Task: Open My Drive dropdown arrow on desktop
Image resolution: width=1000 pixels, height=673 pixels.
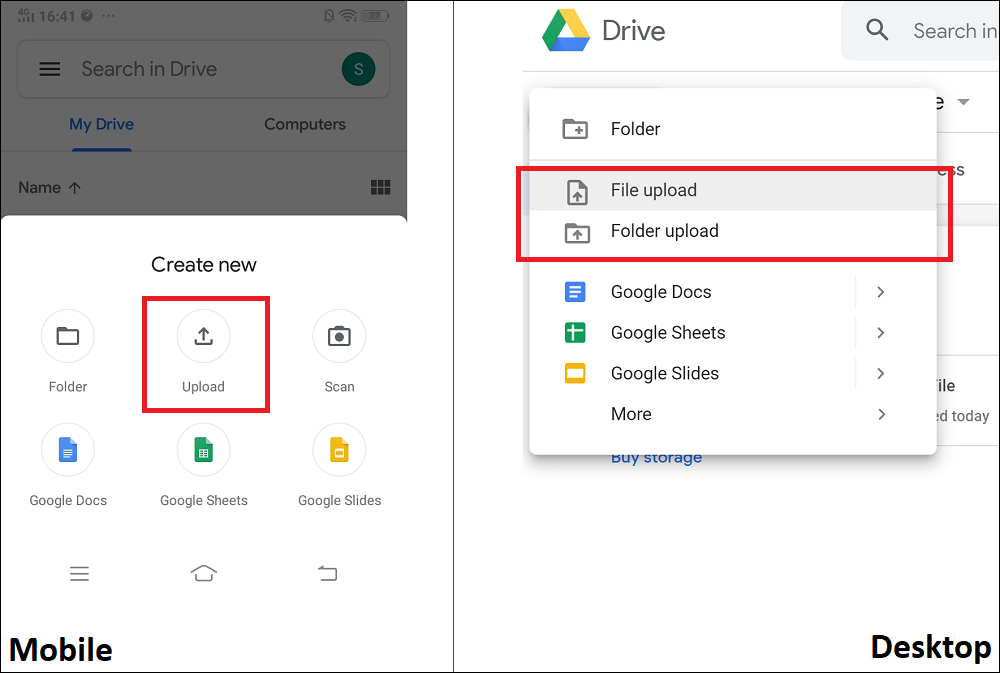Action: [x=964, y=102]
